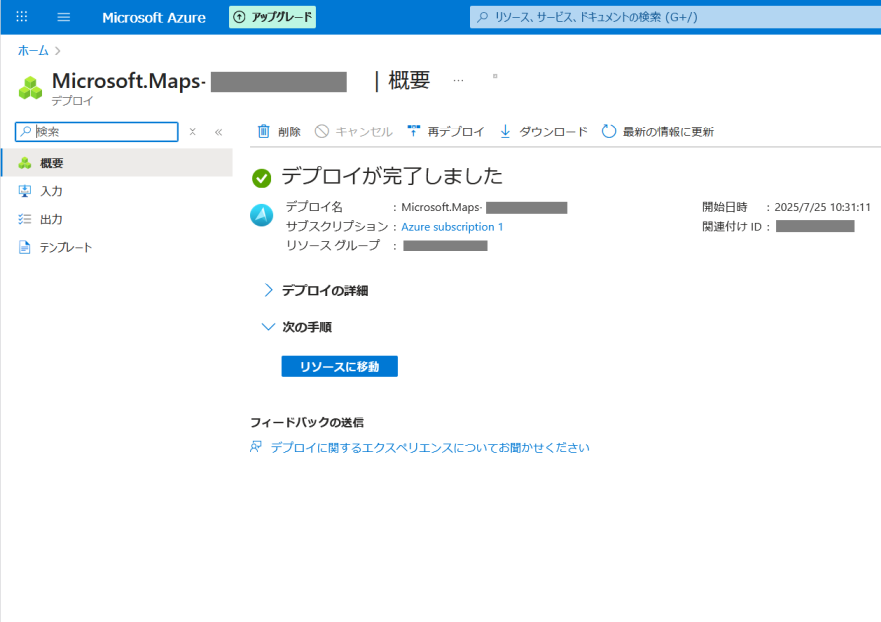Click the green cubes deployment icon

pos(30,88)
